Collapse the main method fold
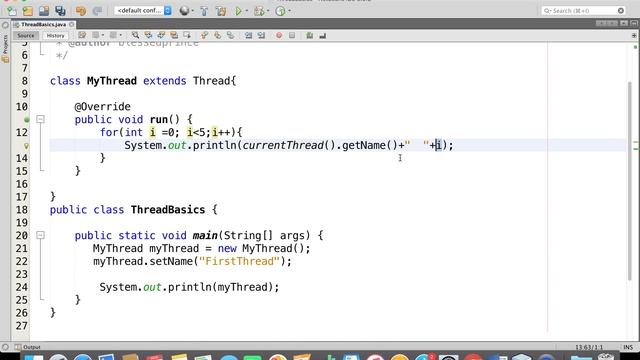 tap(40, 235)
